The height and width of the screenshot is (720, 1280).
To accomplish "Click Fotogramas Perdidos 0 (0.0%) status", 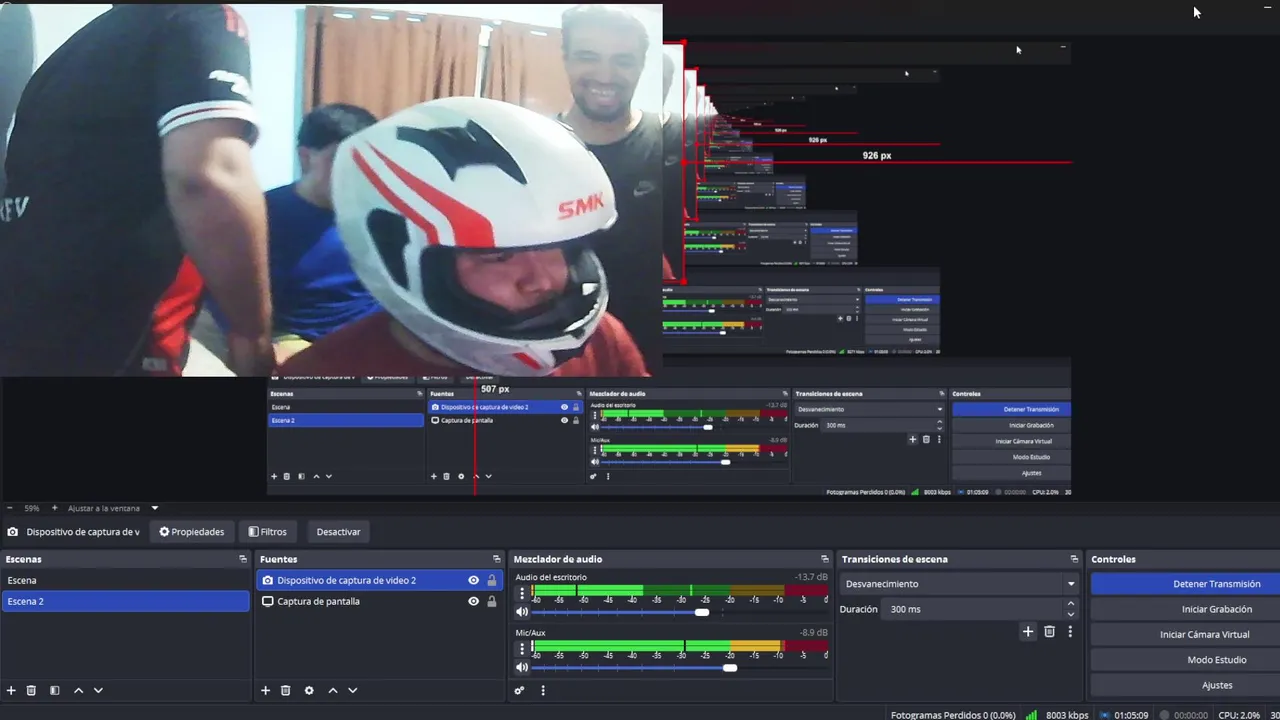I will click(953, 715).
